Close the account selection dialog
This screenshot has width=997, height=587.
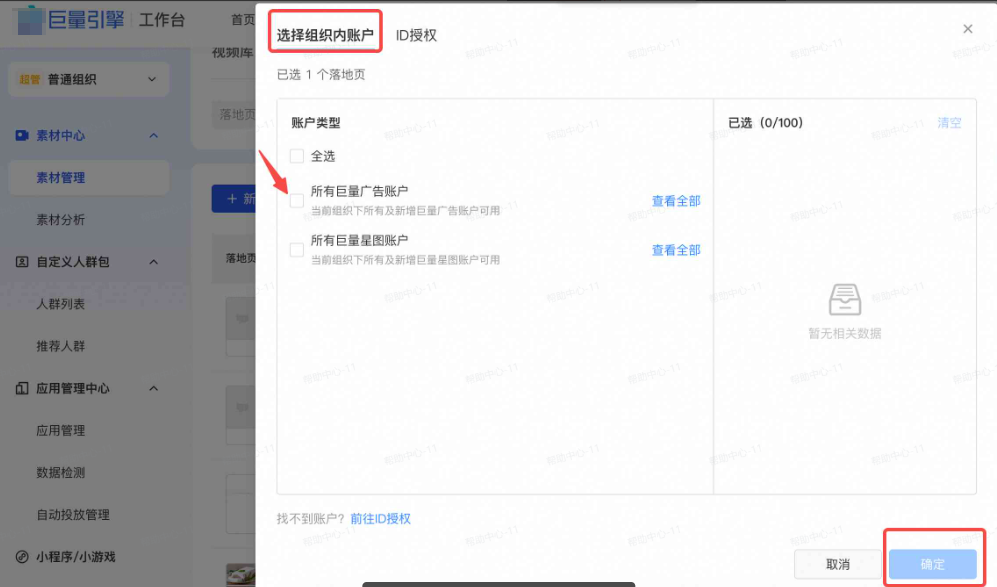point(968,29)
